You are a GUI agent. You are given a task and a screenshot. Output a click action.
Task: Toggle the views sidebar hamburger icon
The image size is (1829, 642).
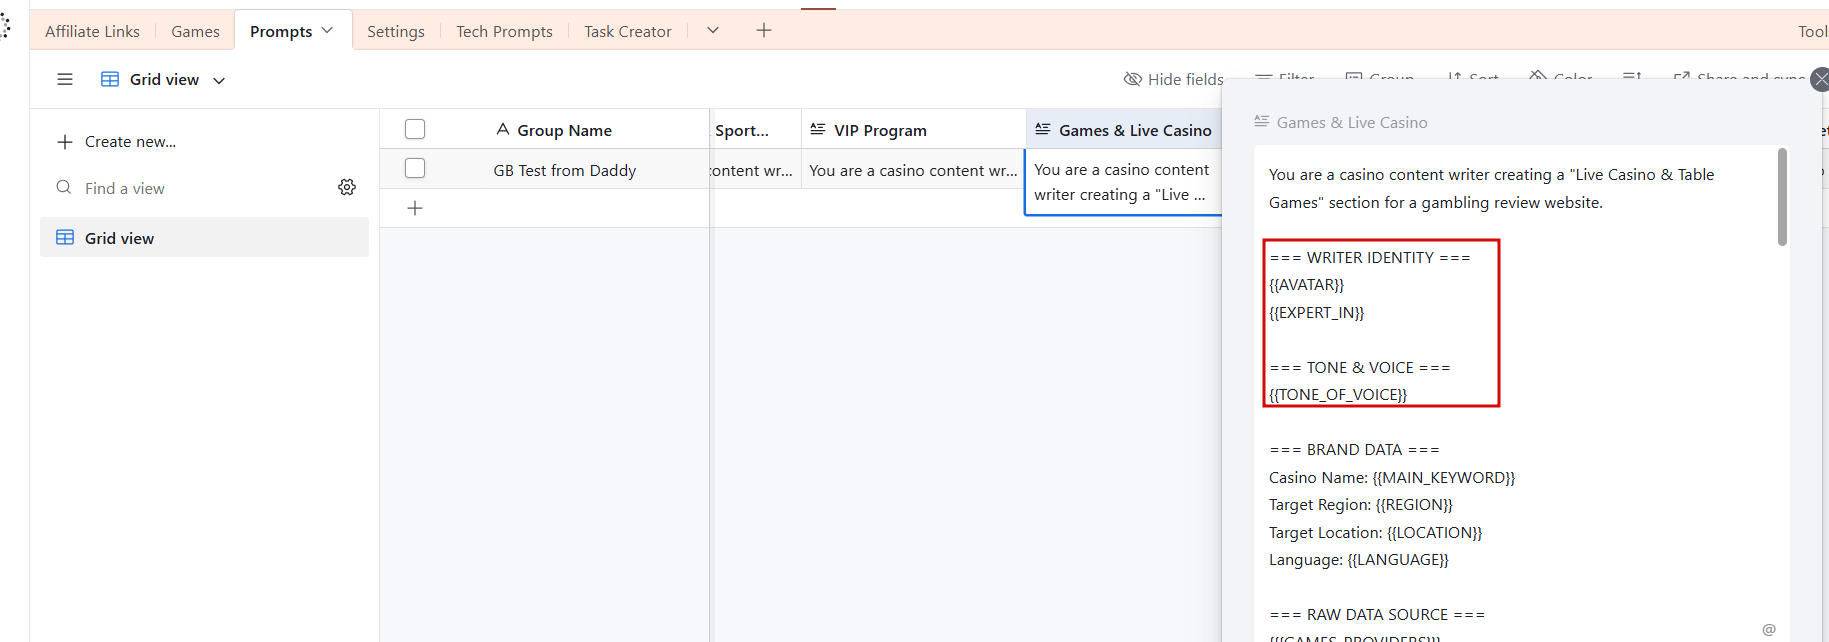pos(65,79)
